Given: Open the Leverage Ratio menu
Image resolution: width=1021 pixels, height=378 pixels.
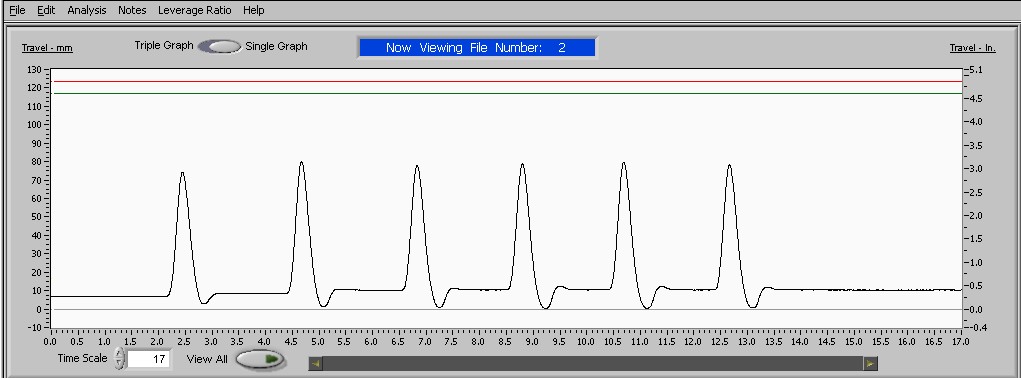Looking at the screenshot, I should [x=194, y=10].
